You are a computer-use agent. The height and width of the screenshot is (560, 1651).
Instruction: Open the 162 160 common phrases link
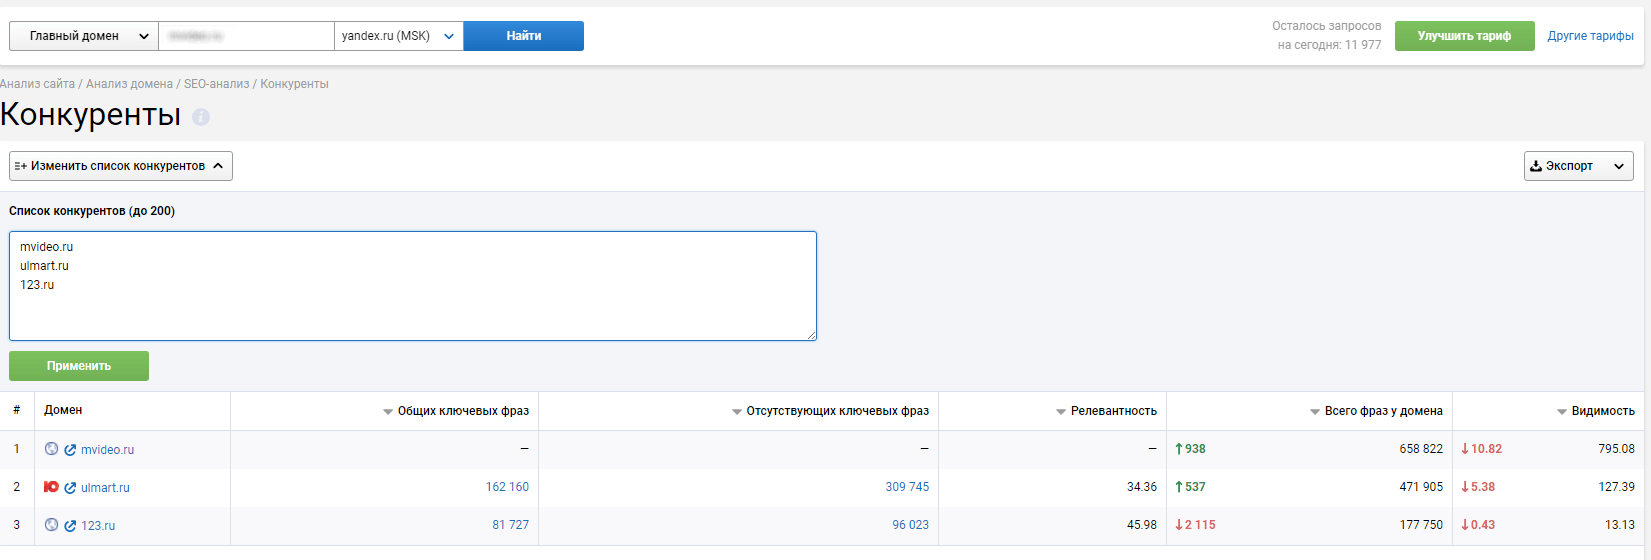[507, 487]
